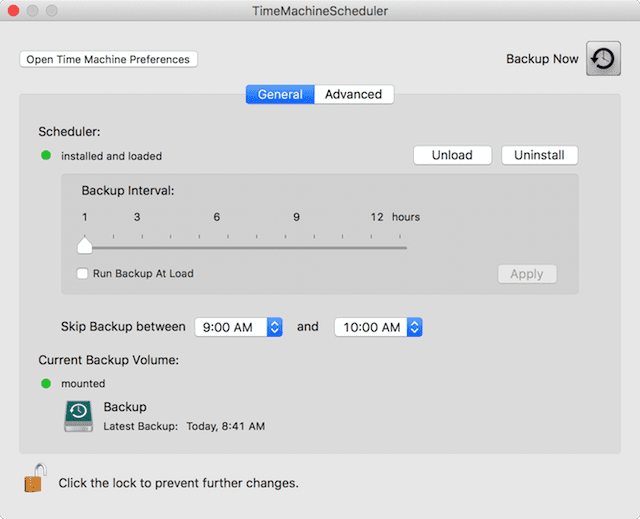Click the backup interval slider thumb
Screen dimensions: 640x519
85,245
